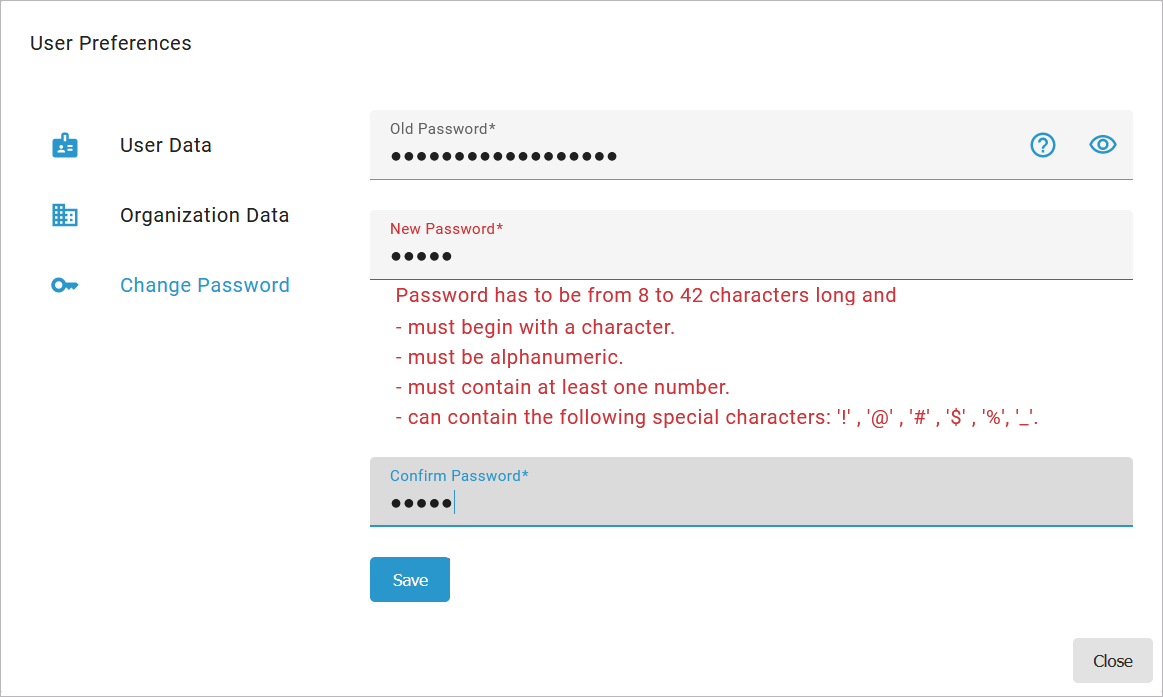Screen dimensions: 1163x697
Task: Select the Change Password key icon
Action: [64, 284]
